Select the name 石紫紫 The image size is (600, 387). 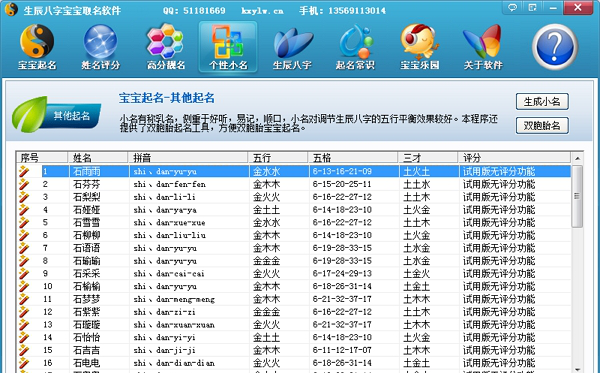tap(87, 312)
